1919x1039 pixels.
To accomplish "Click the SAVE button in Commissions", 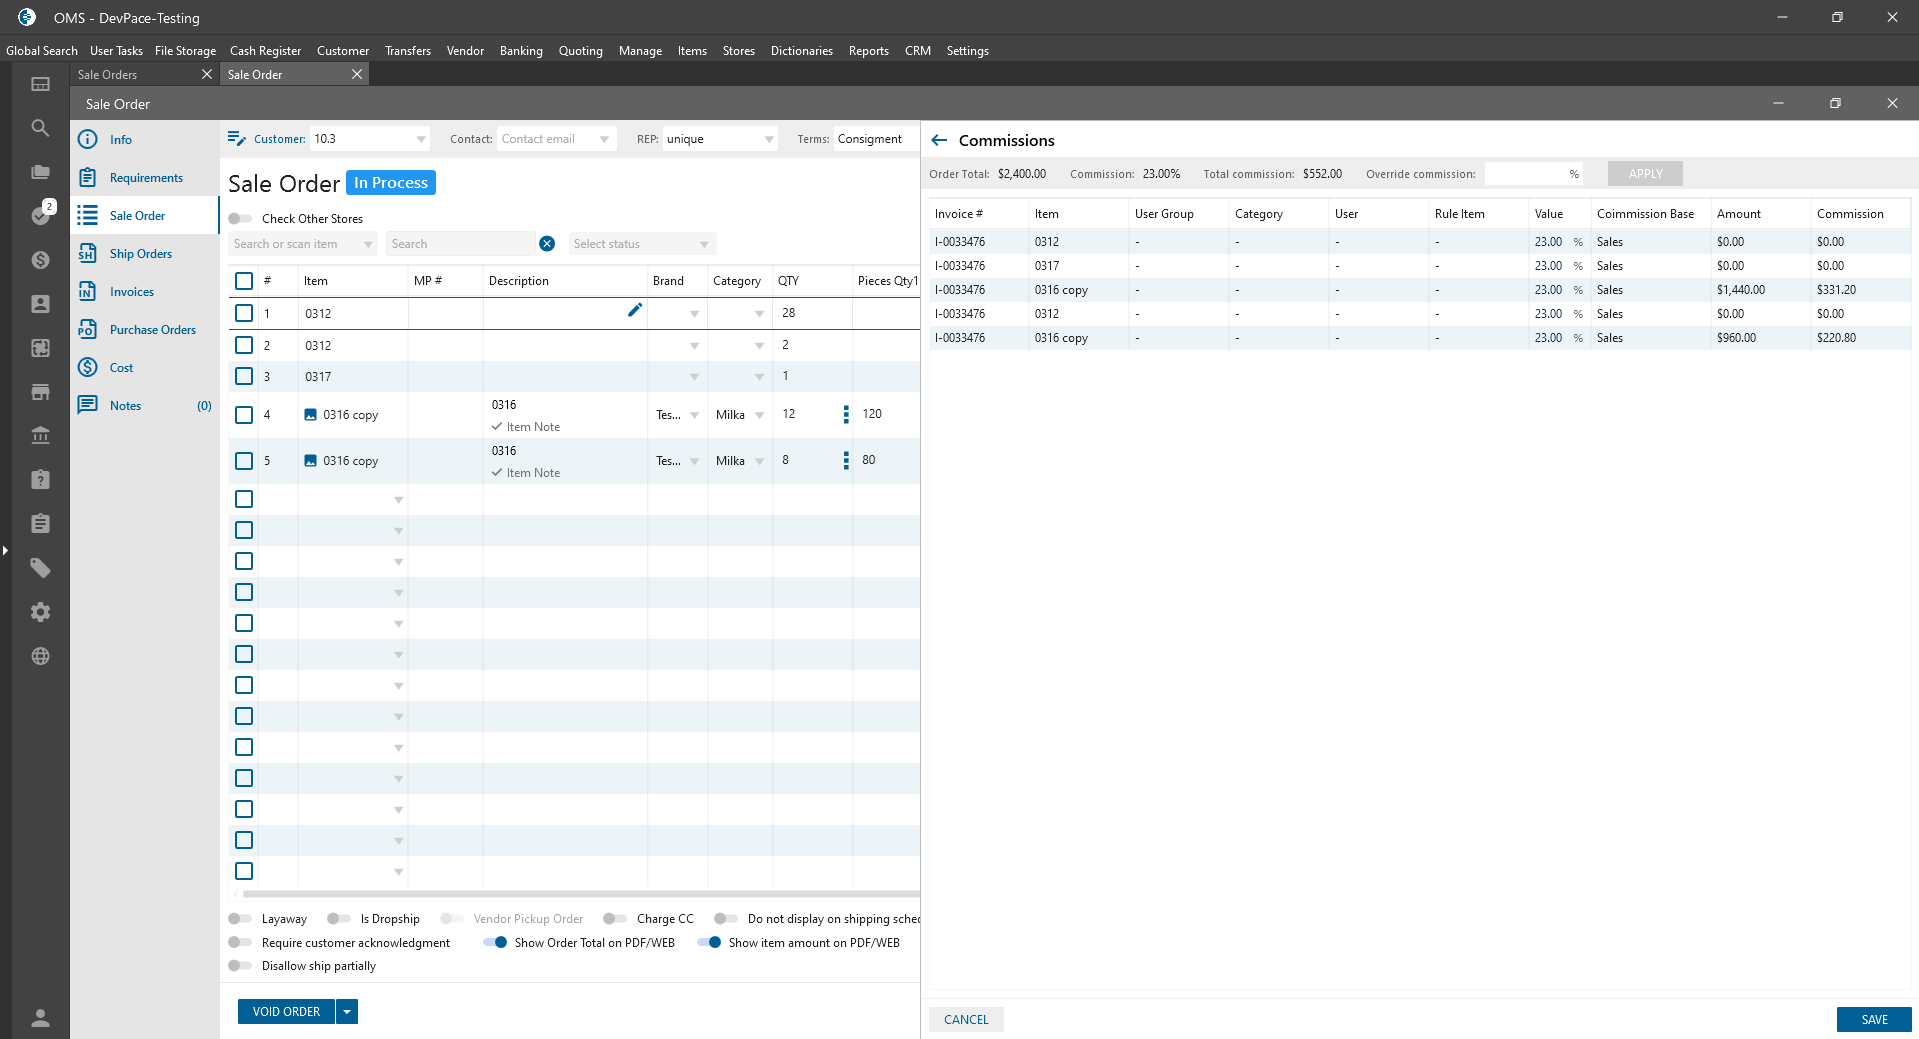I will coord(1873,1019).
